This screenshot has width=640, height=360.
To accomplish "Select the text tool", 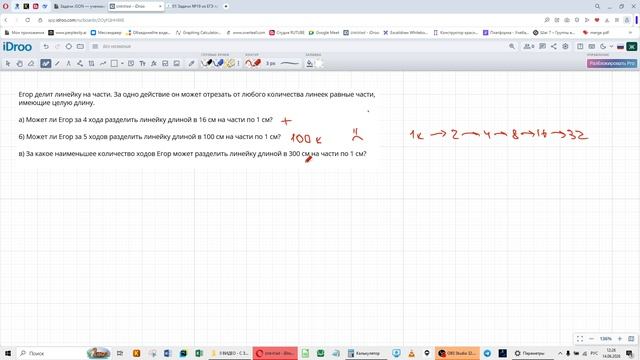I will (142, 63).
